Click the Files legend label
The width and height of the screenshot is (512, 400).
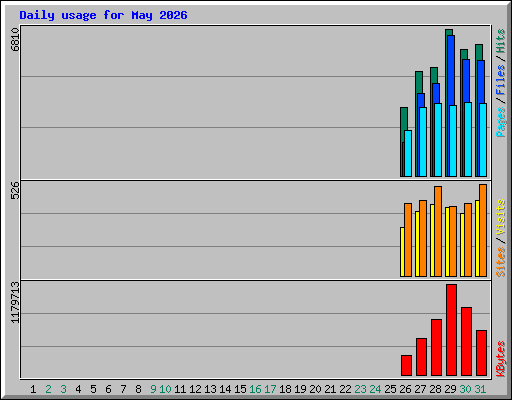click(x=501, y=79)
